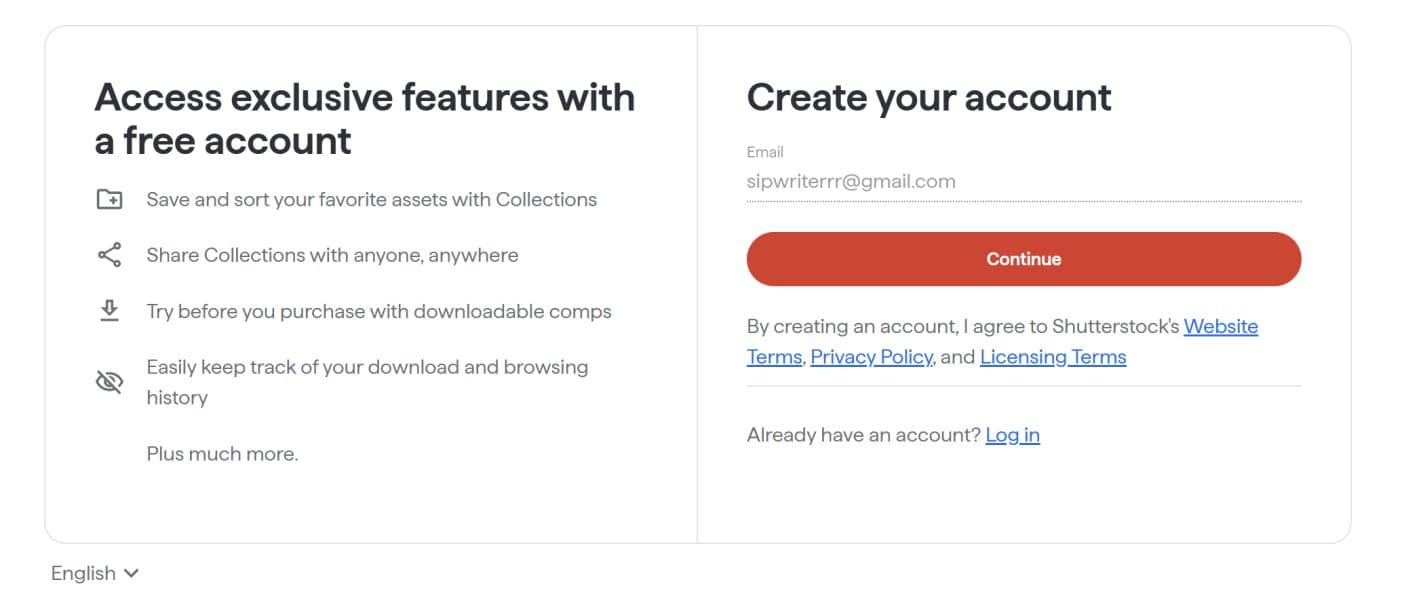Image resolution: width=1404 pixels, height=601 pixels.
Task: Click Continue to submit your email
Action: click(1023, 258)
